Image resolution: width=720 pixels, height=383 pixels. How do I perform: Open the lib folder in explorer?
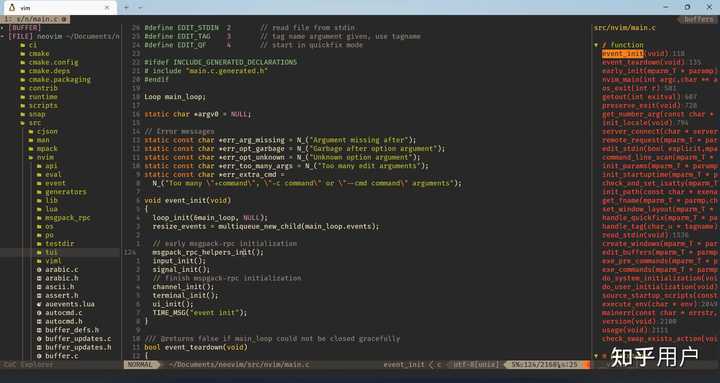[x=51, y=200]
